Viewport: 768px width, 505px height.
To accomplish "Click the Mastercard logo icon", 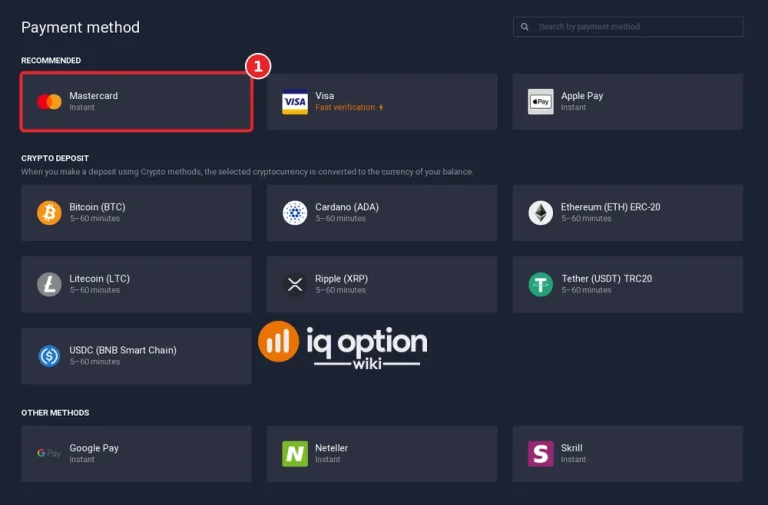I will (49, 102).
